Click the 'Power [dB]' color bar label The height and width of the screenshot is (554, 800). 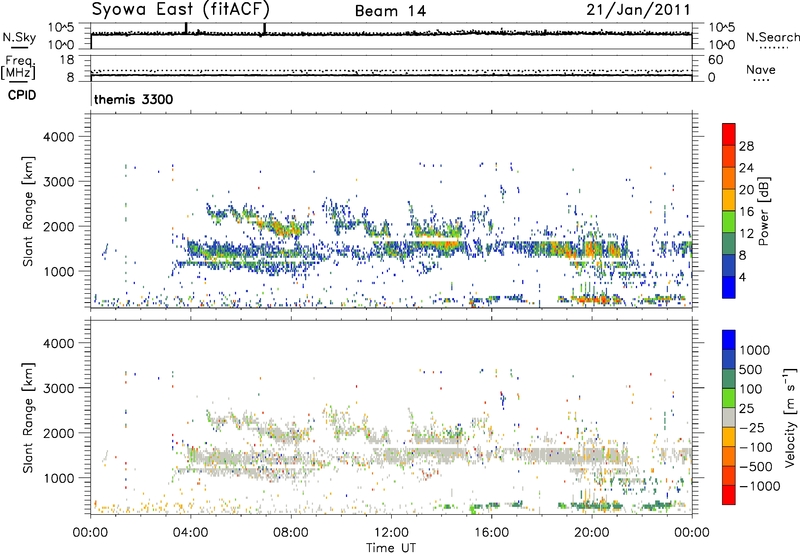click(x=763, y=211)
